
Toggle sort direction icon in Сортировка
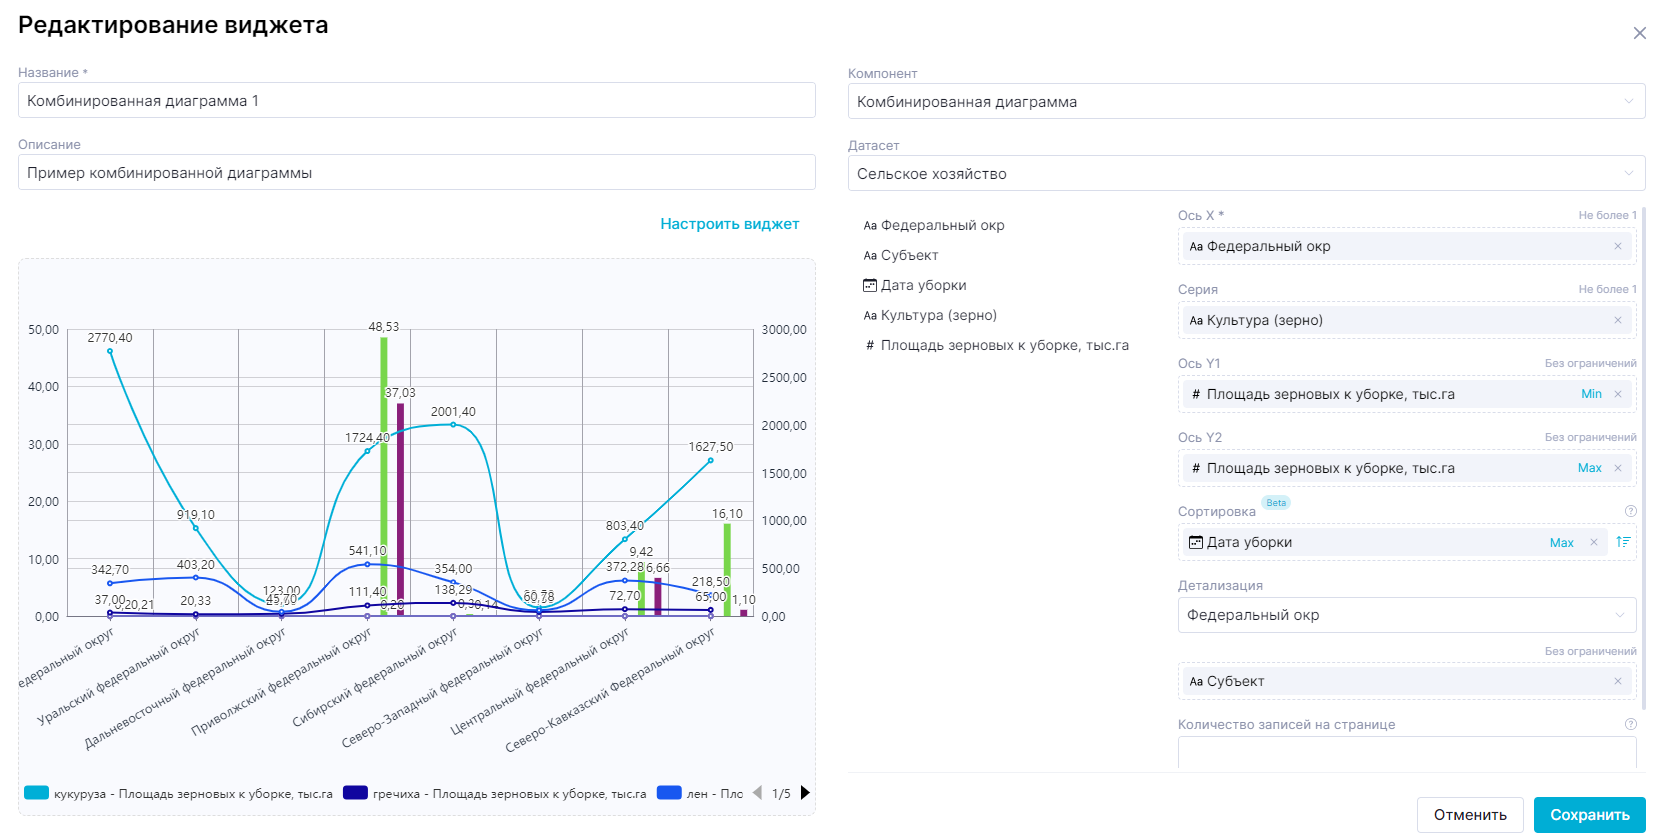[1622, 542]
